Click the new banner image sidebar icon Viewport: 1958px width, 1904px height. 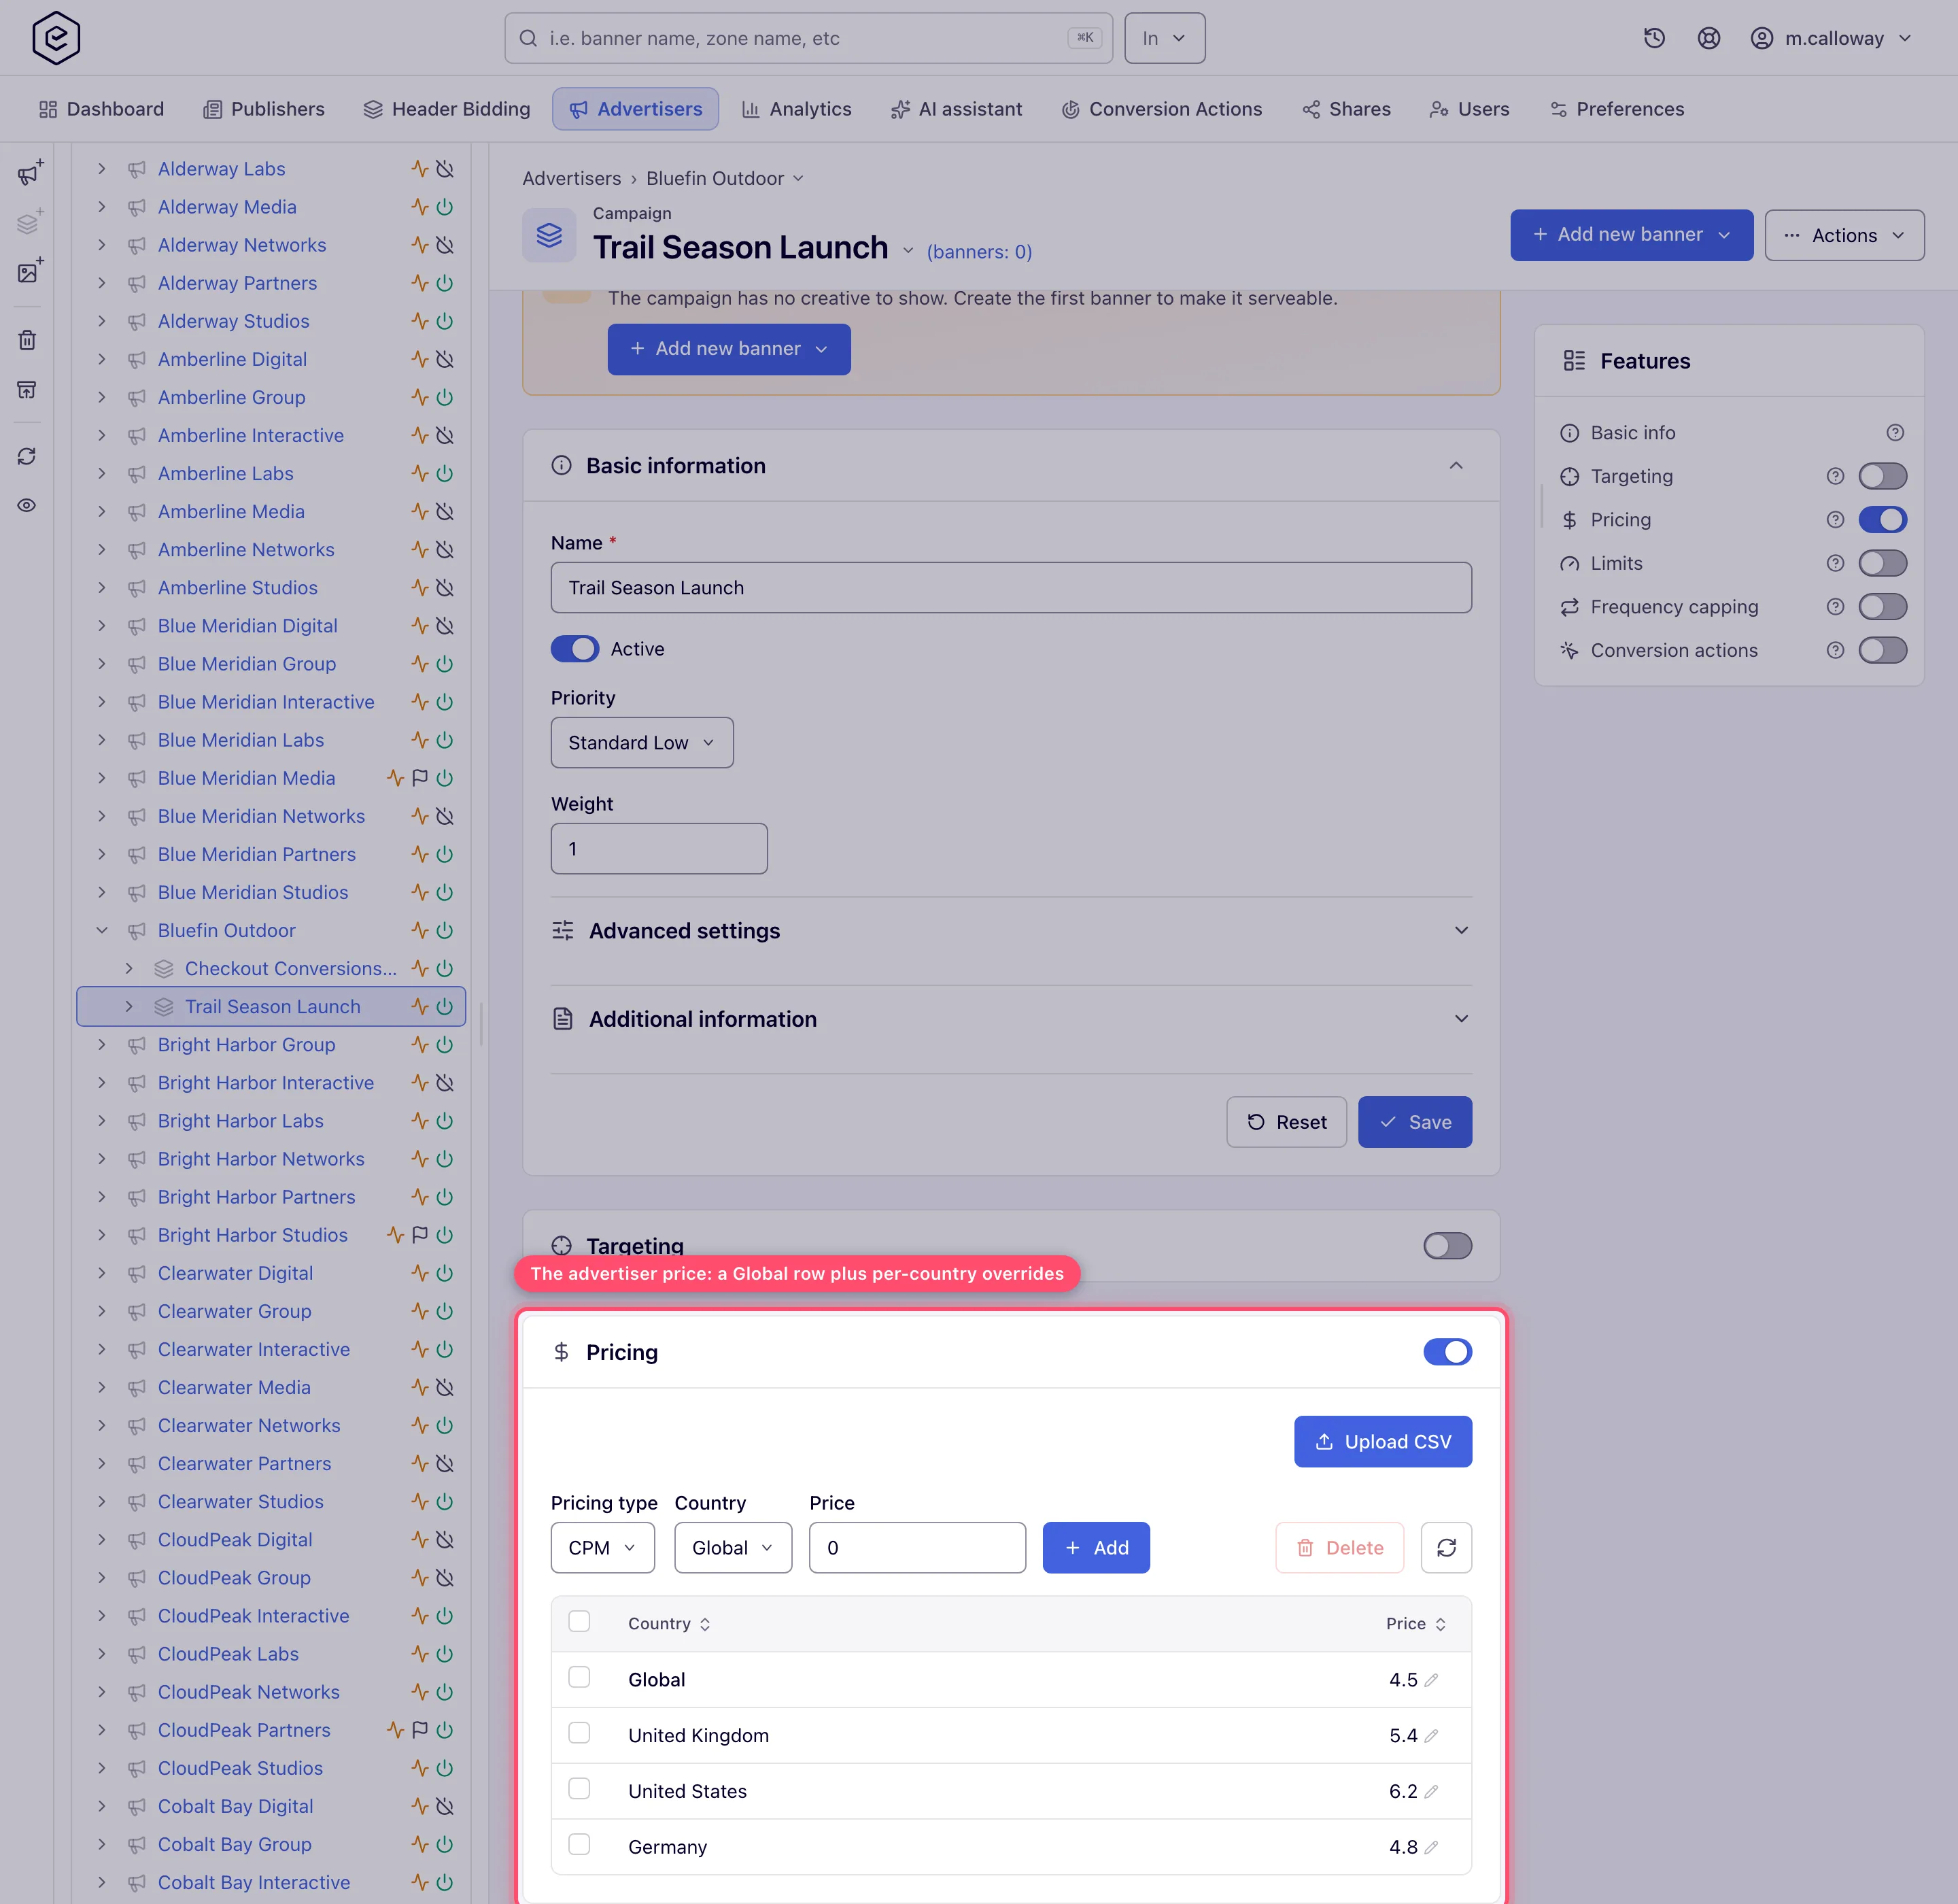pyautogui.click(x=29, y=271)
